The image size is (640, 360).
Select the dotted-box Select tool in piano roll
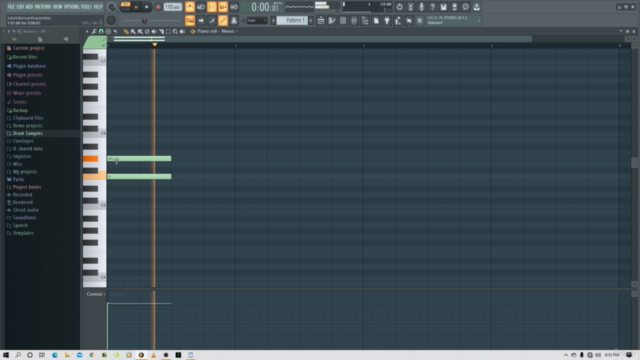tap(168, 31)
